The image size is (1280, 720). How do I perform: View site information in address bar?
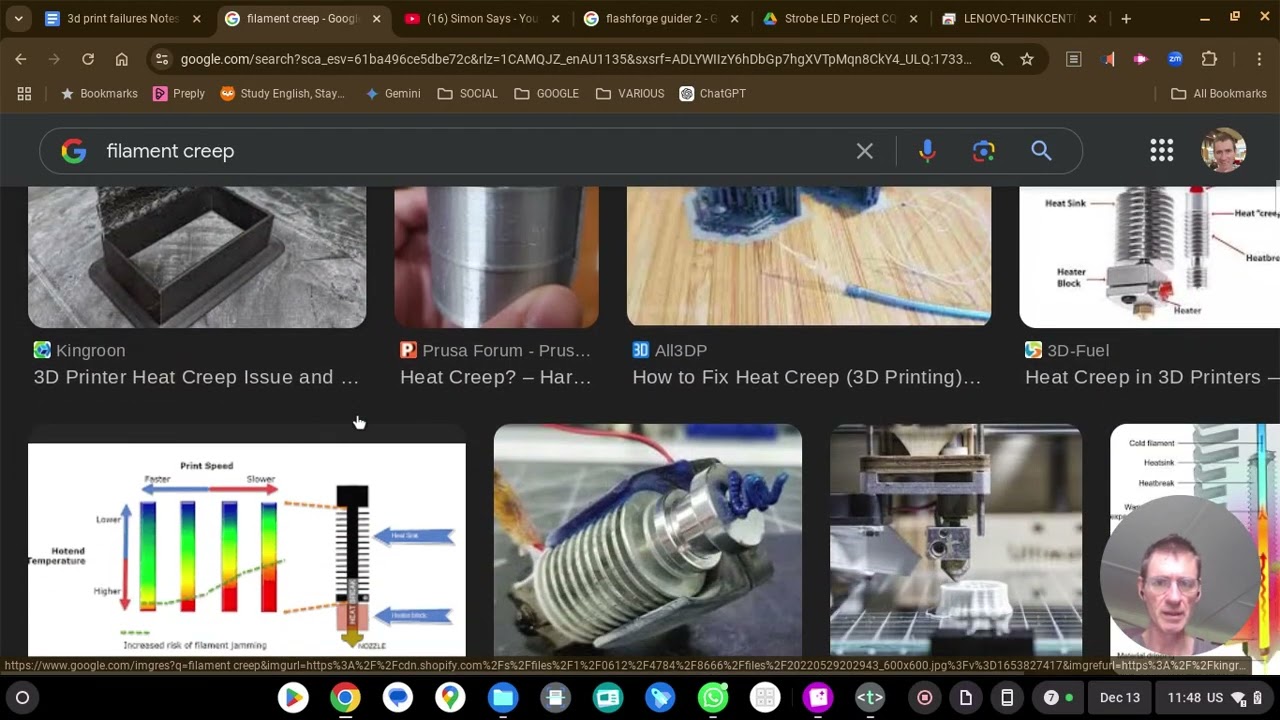[160, 59]
